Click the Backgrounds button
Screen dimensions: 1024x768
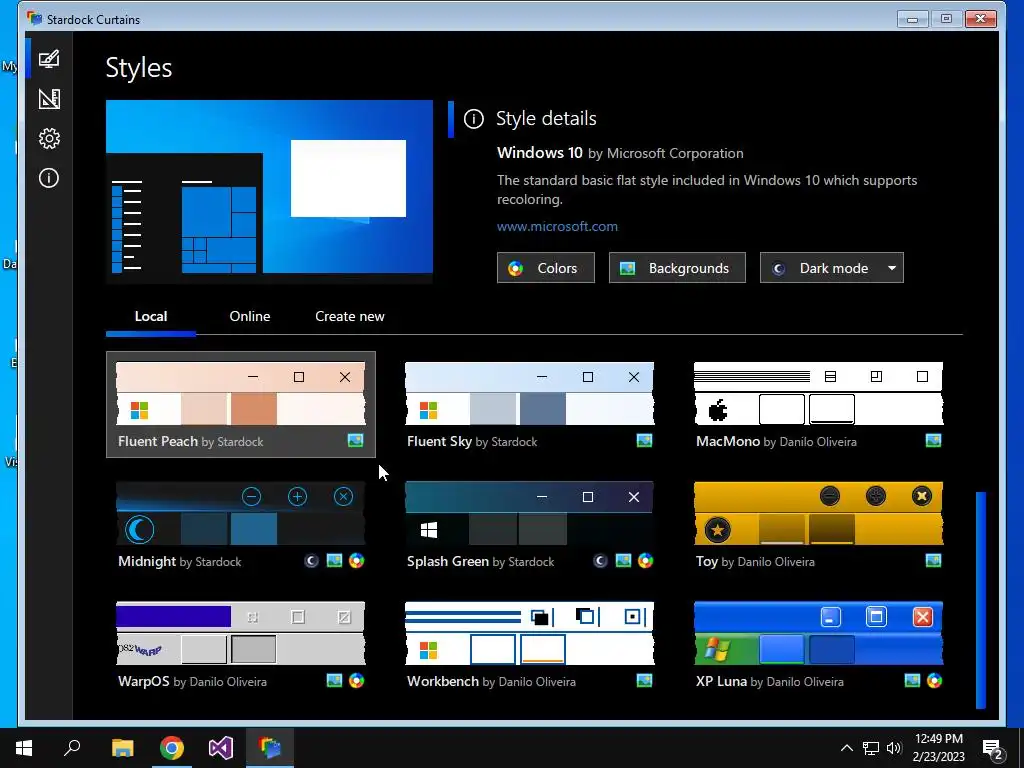tap(677, 268)
